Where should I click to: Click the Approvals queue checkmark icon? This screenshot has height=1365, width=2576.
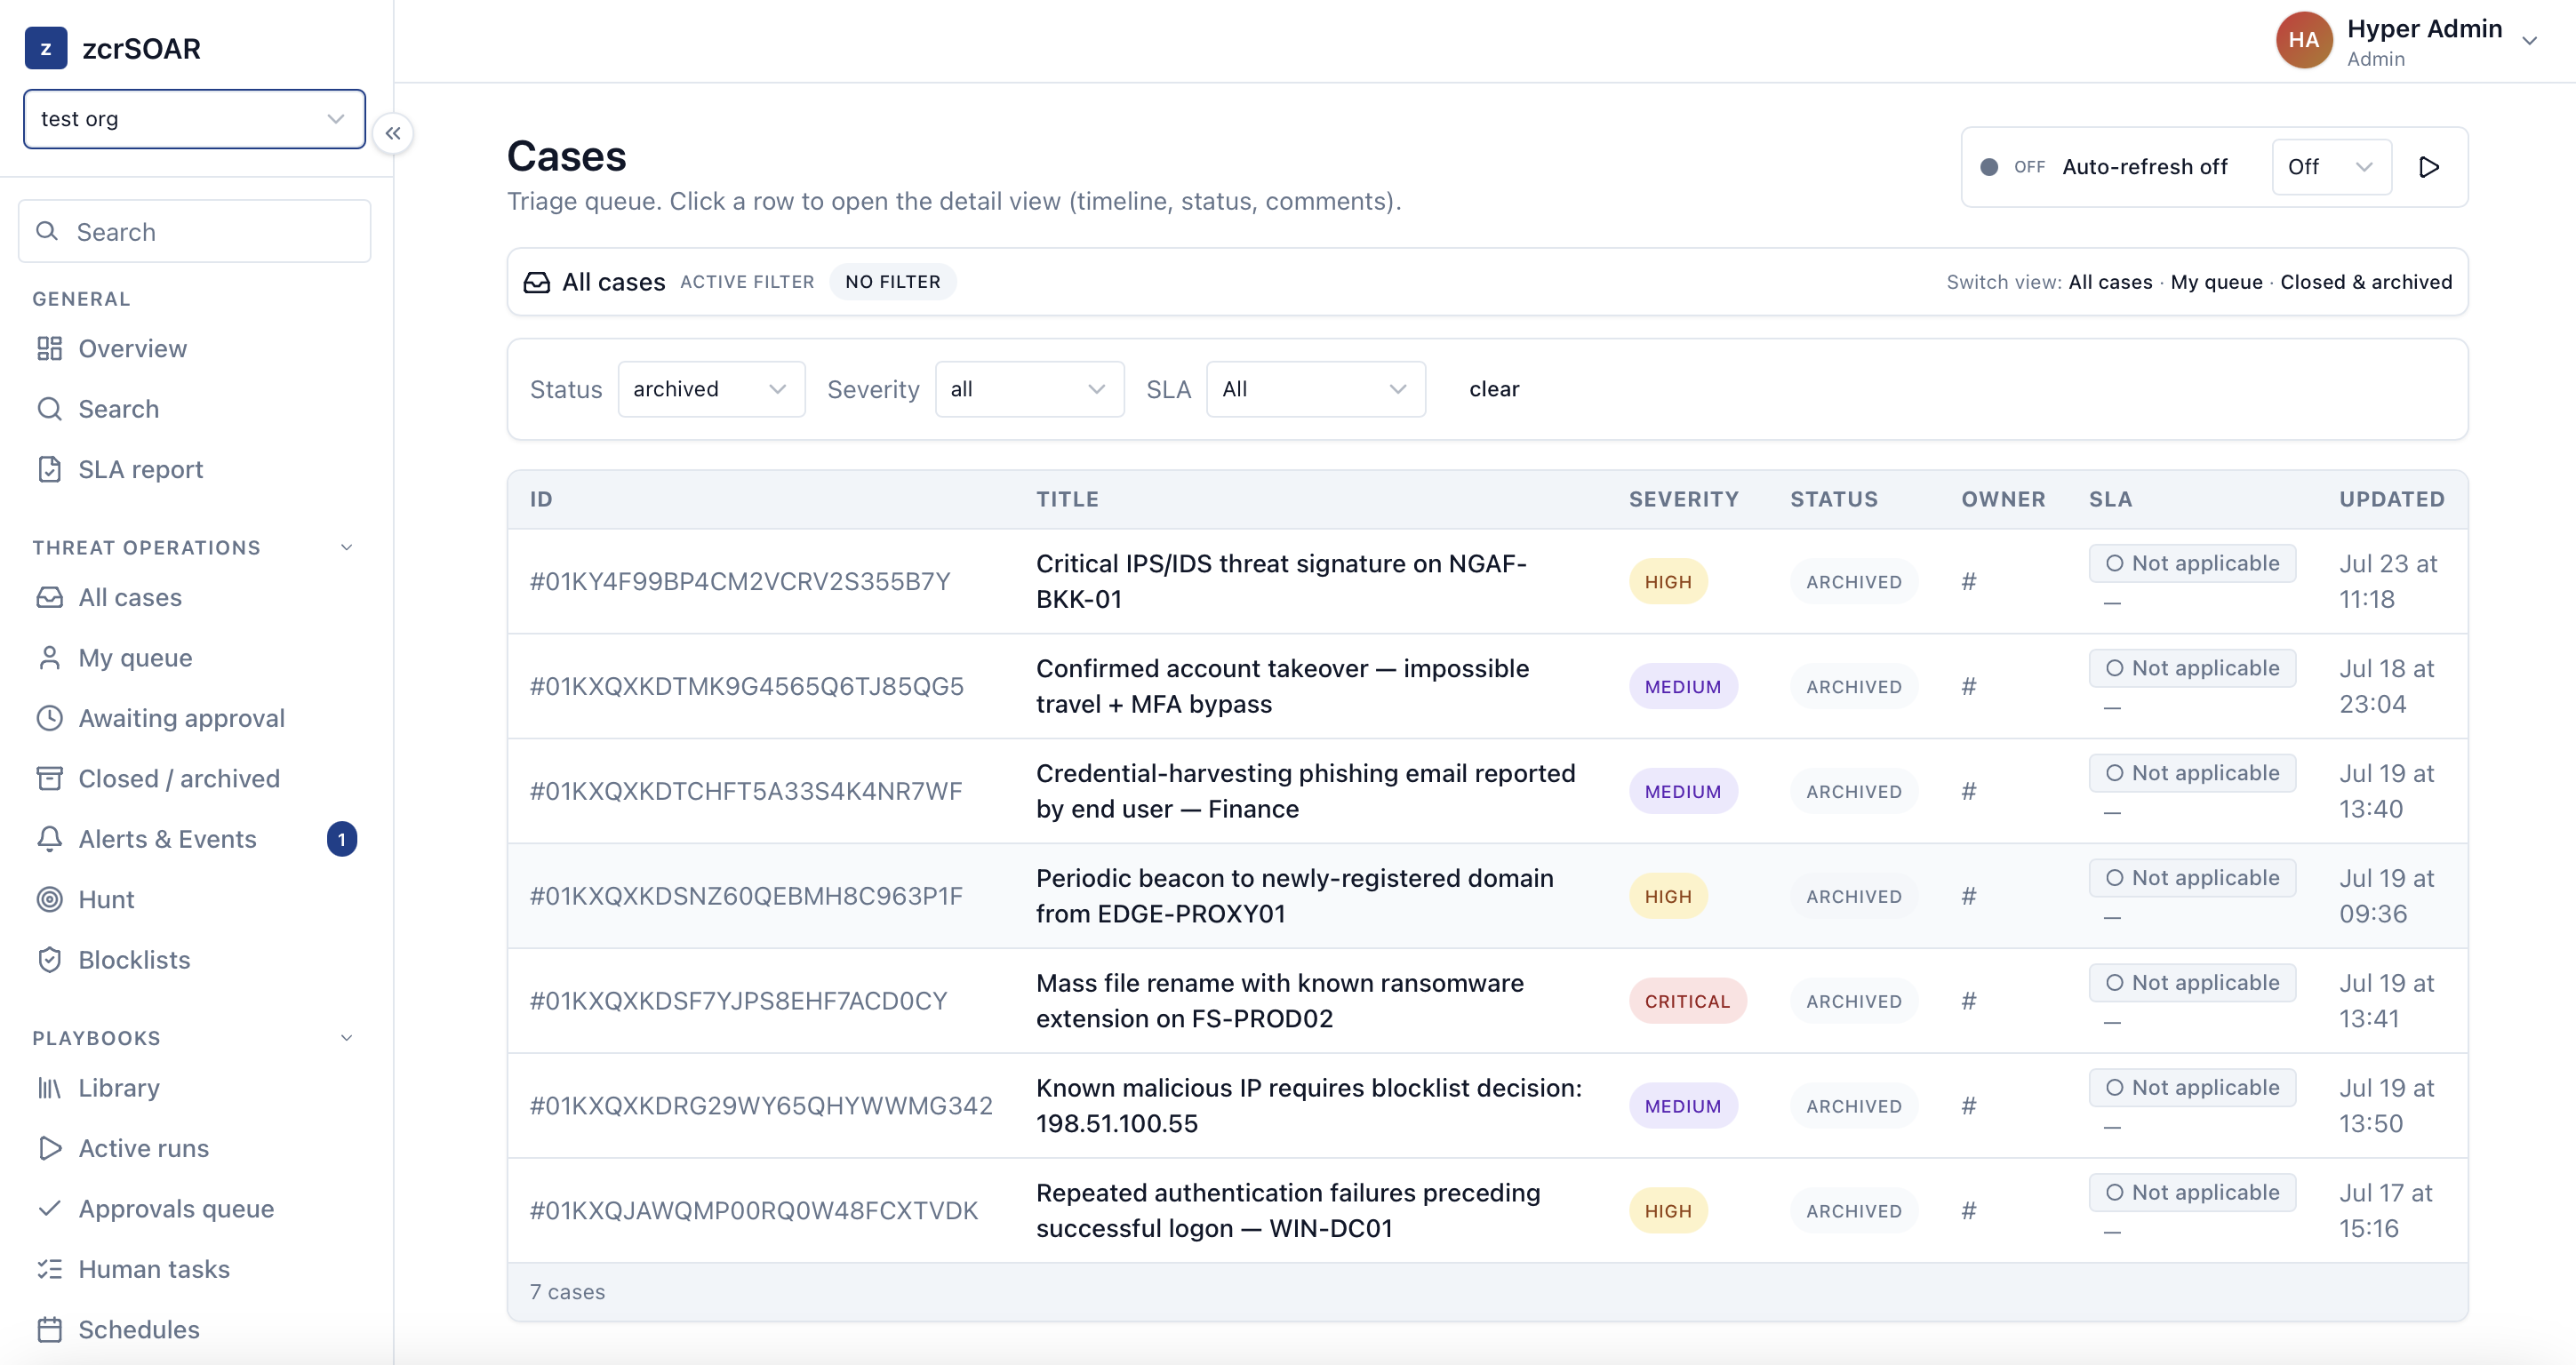[x=49, y=1208]
